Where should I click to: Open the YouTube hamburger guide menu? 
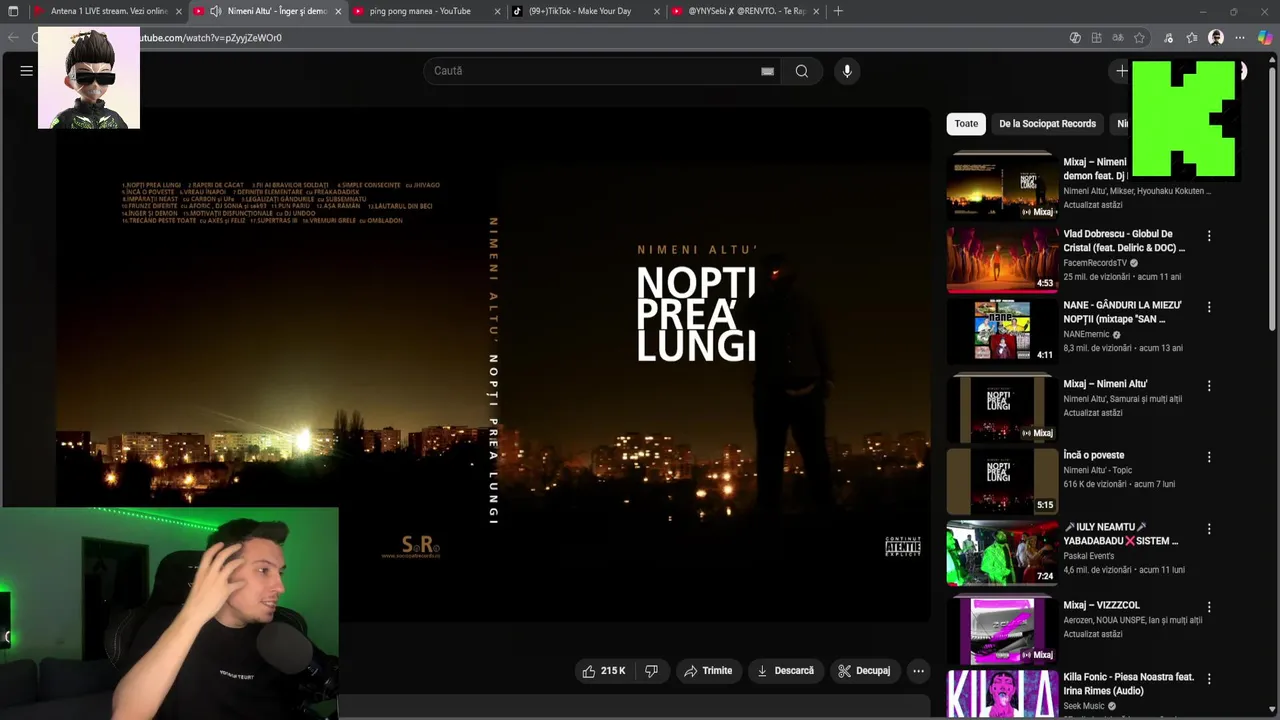tap(27, 71)
